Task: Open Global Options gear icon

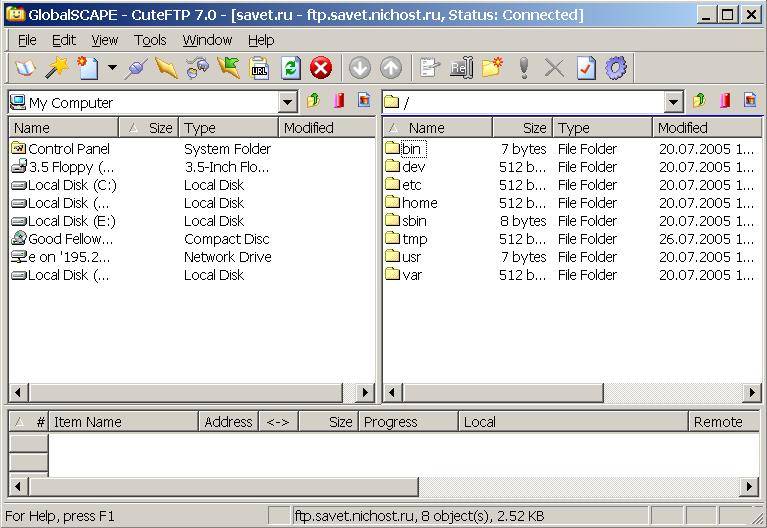Action: [616, 68]
